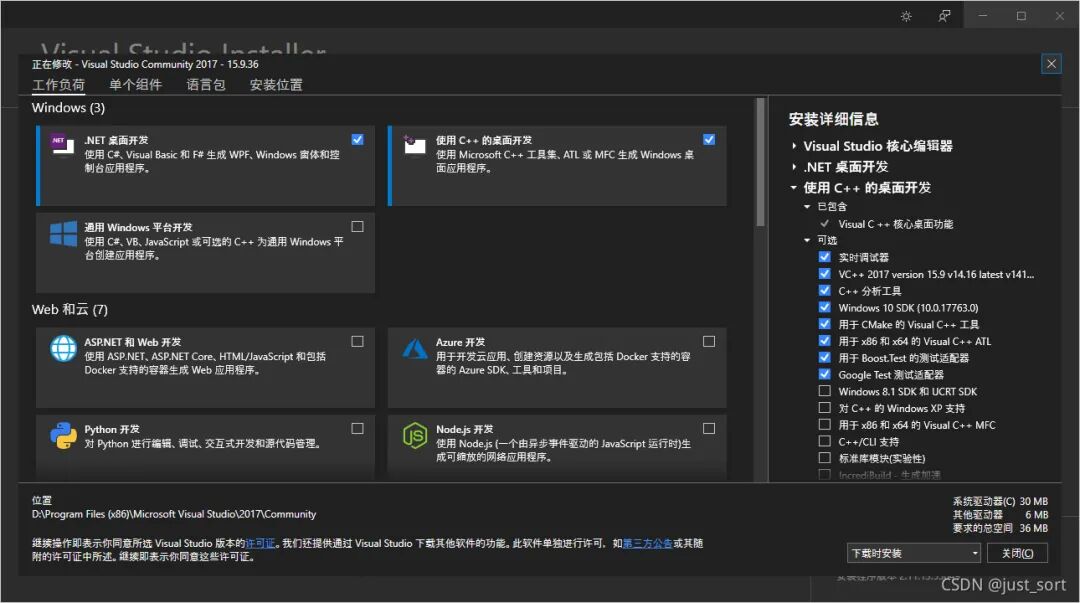This screenshot has height=603, width=1080.
Task: Uncheck VC++ 2017 version 15.9 v14.16 component
Action: point(824,274)
